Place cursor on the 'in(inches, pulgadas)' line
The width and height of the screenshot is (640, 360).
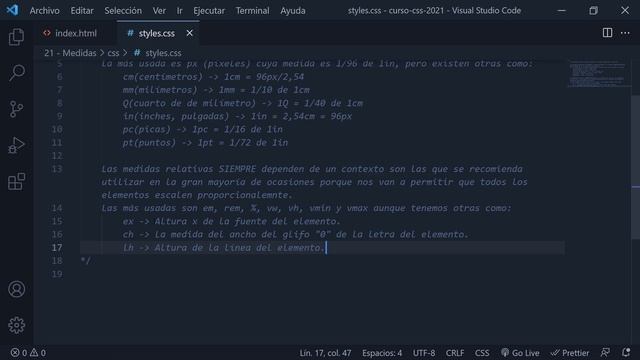click(237, 116)
